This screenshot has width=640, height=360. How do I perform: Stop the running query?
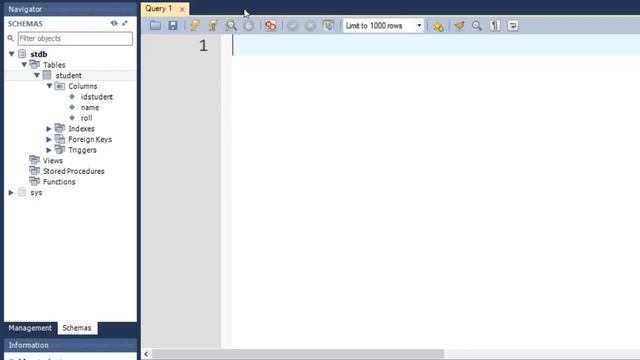249,26
